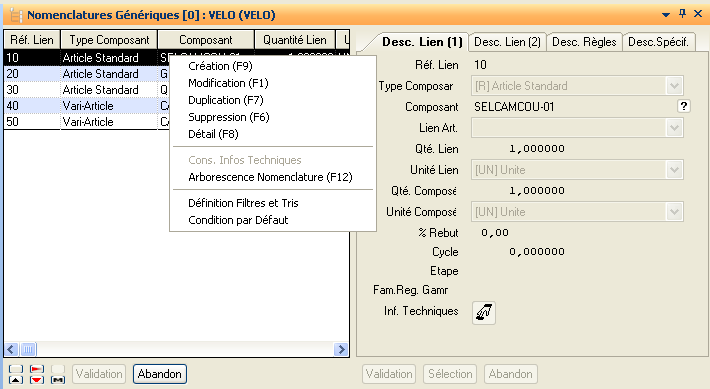Screen dimensions: 710x389
Task: Expand the Unité Lien dropdown
Action: pos(674,170)
